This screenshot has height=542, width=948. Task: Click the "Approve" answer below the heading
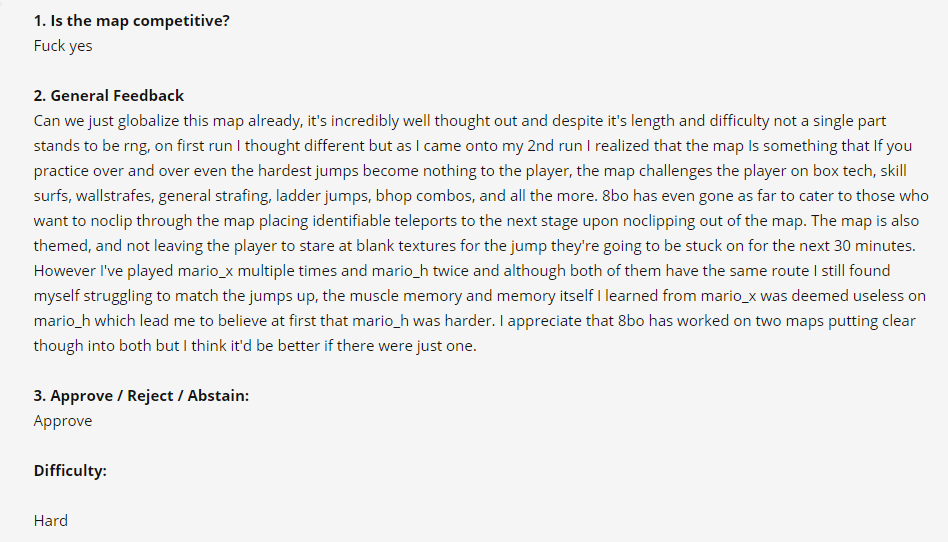pos(63,421)
